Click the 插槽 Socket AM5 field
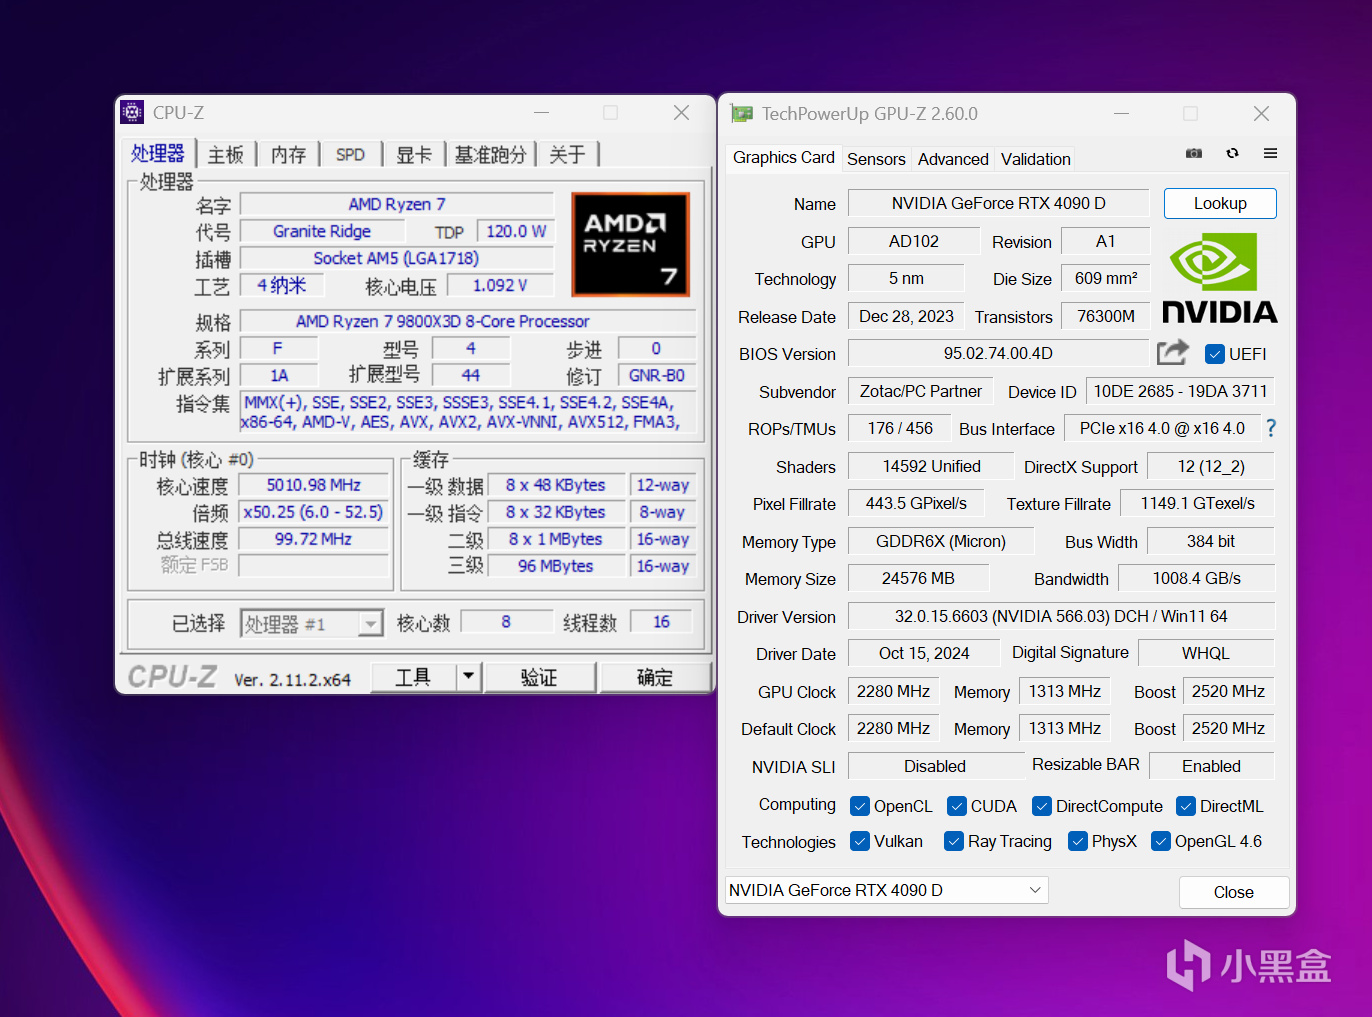This screenshot has width=1372, height=1017. pos(397,258)
